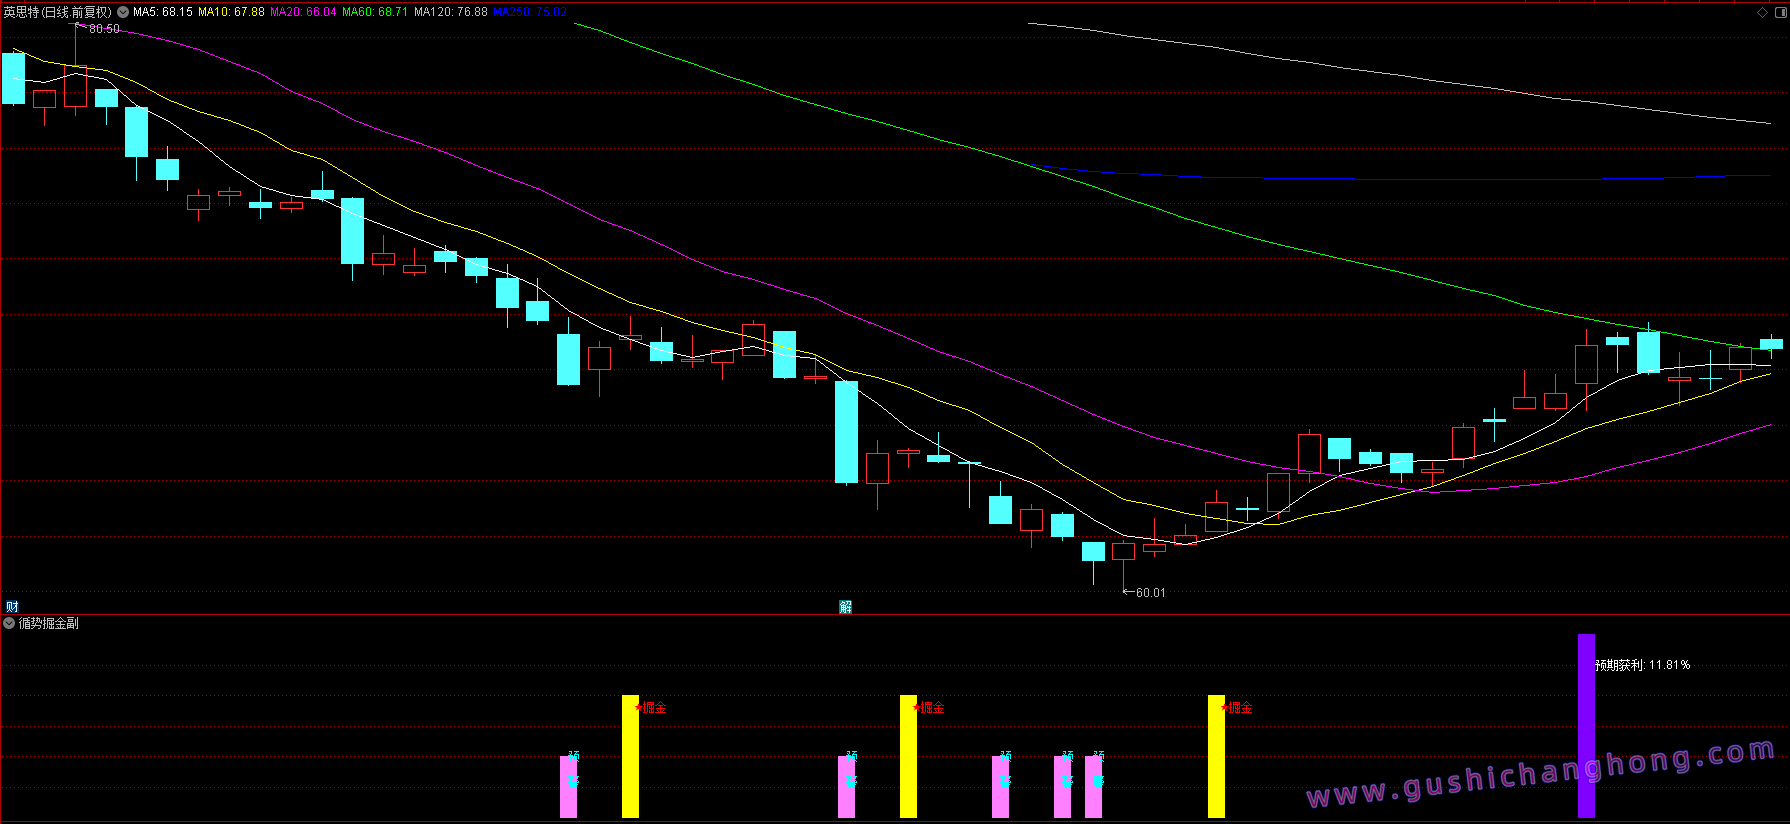Click the 财 info marker icon
The height and width of the screenshot is (824, 1790).
(12, 607)
